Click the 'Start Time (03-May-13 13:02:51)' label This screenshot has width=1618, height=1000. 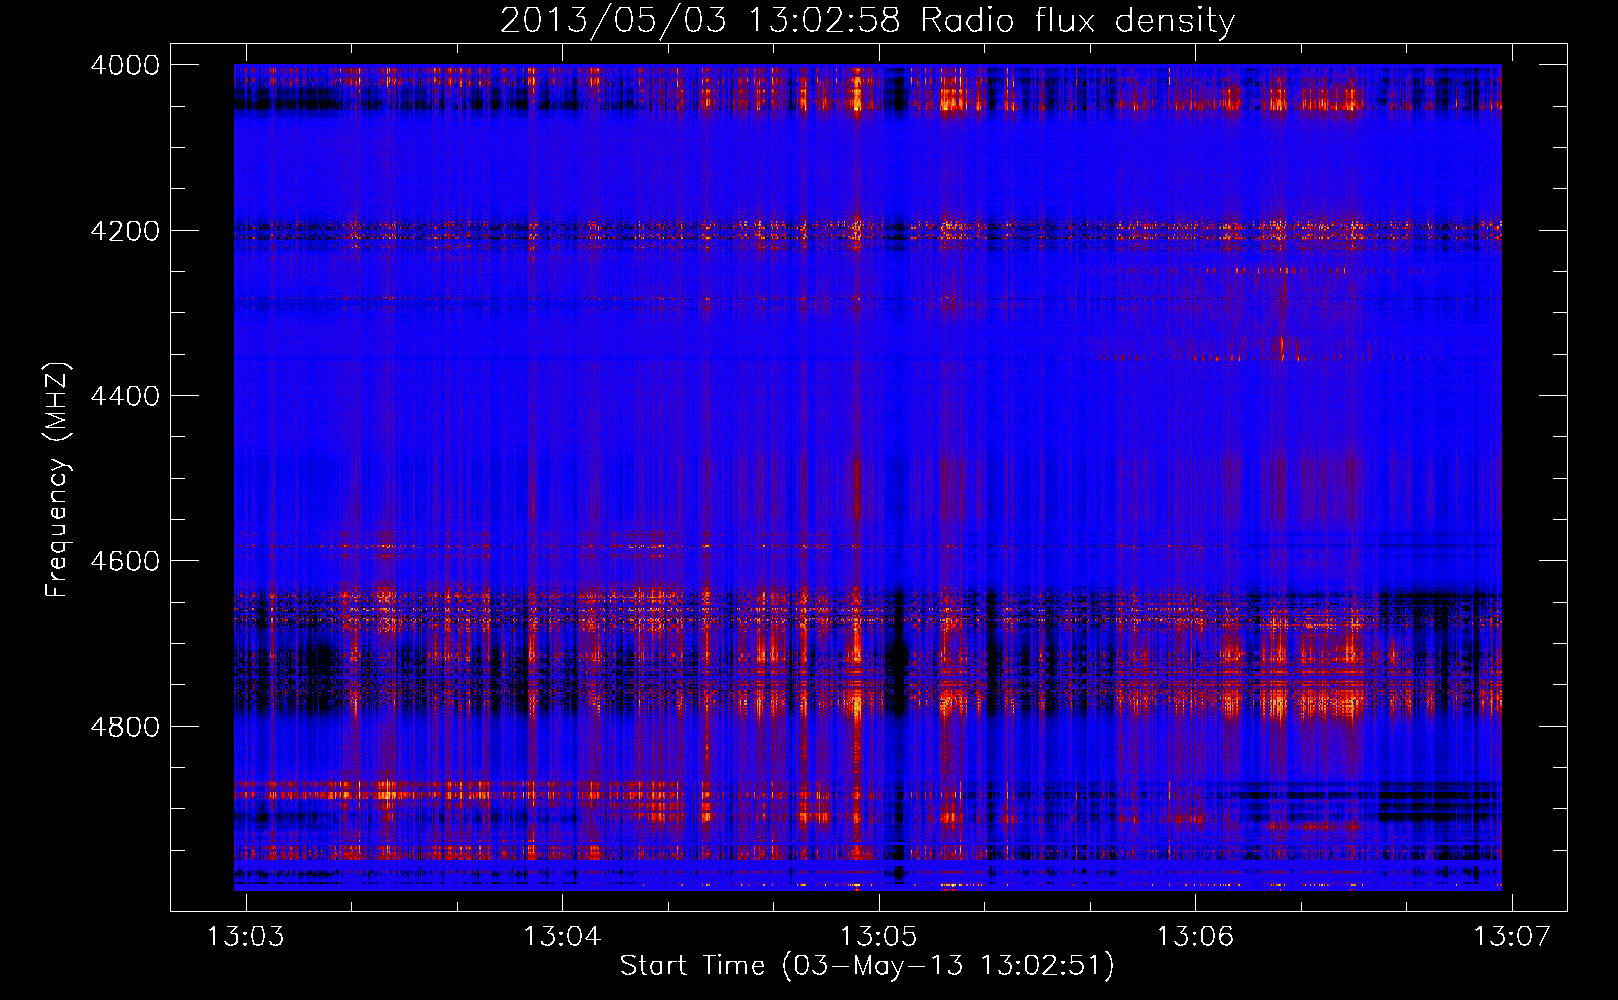click(x=867, y=966)
